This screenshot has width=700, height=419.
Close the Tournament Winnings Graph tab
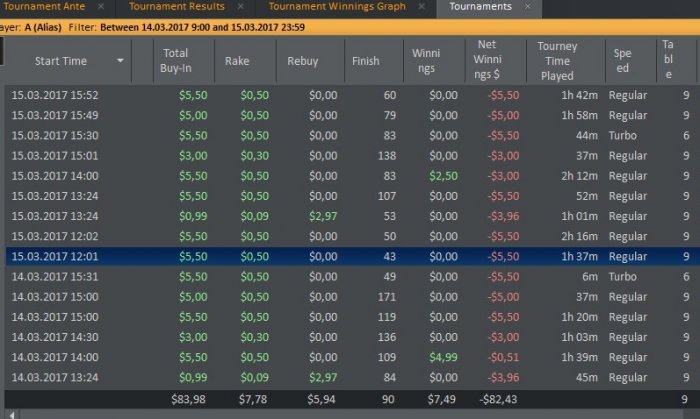(422, 7)
